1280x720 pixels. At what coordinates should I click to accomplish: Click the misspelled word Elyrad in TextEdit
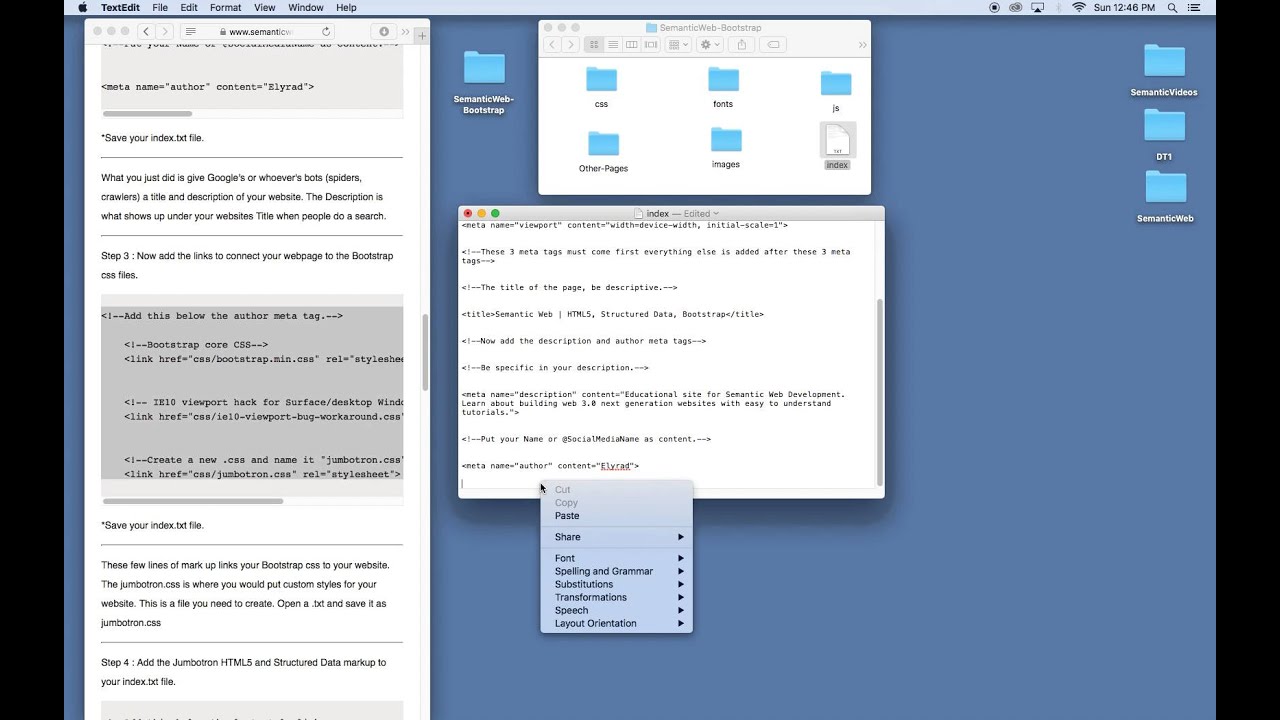[615, 466]
